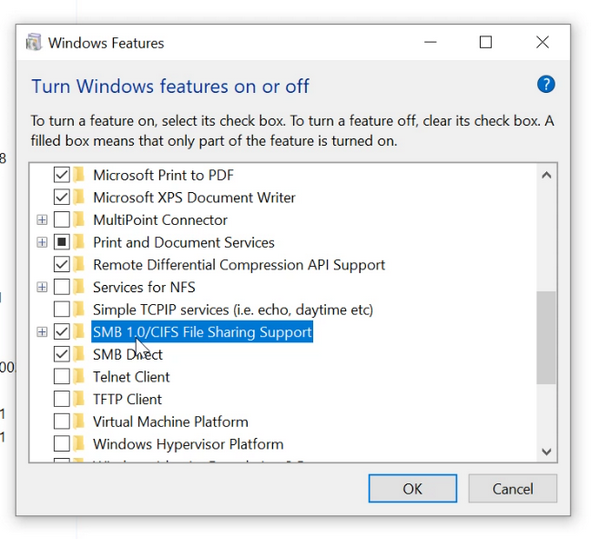This screenshot has width=600, height=539.
Task: Click the scrollbar down arrow
Action: coord(546,452)
